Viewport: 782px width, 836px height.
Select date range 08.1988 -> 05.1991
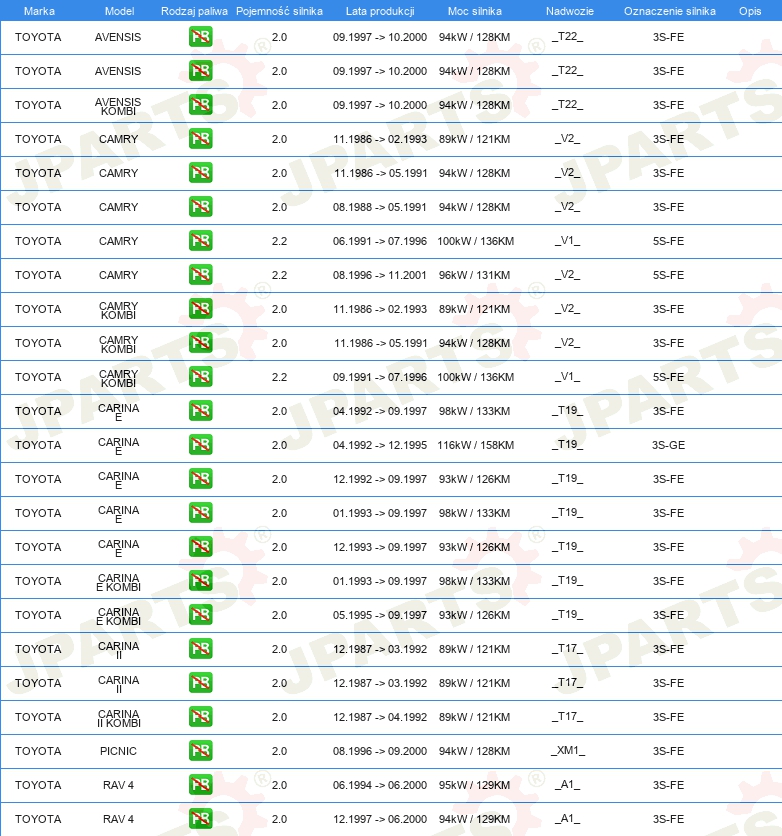click(x=380, y=207)
